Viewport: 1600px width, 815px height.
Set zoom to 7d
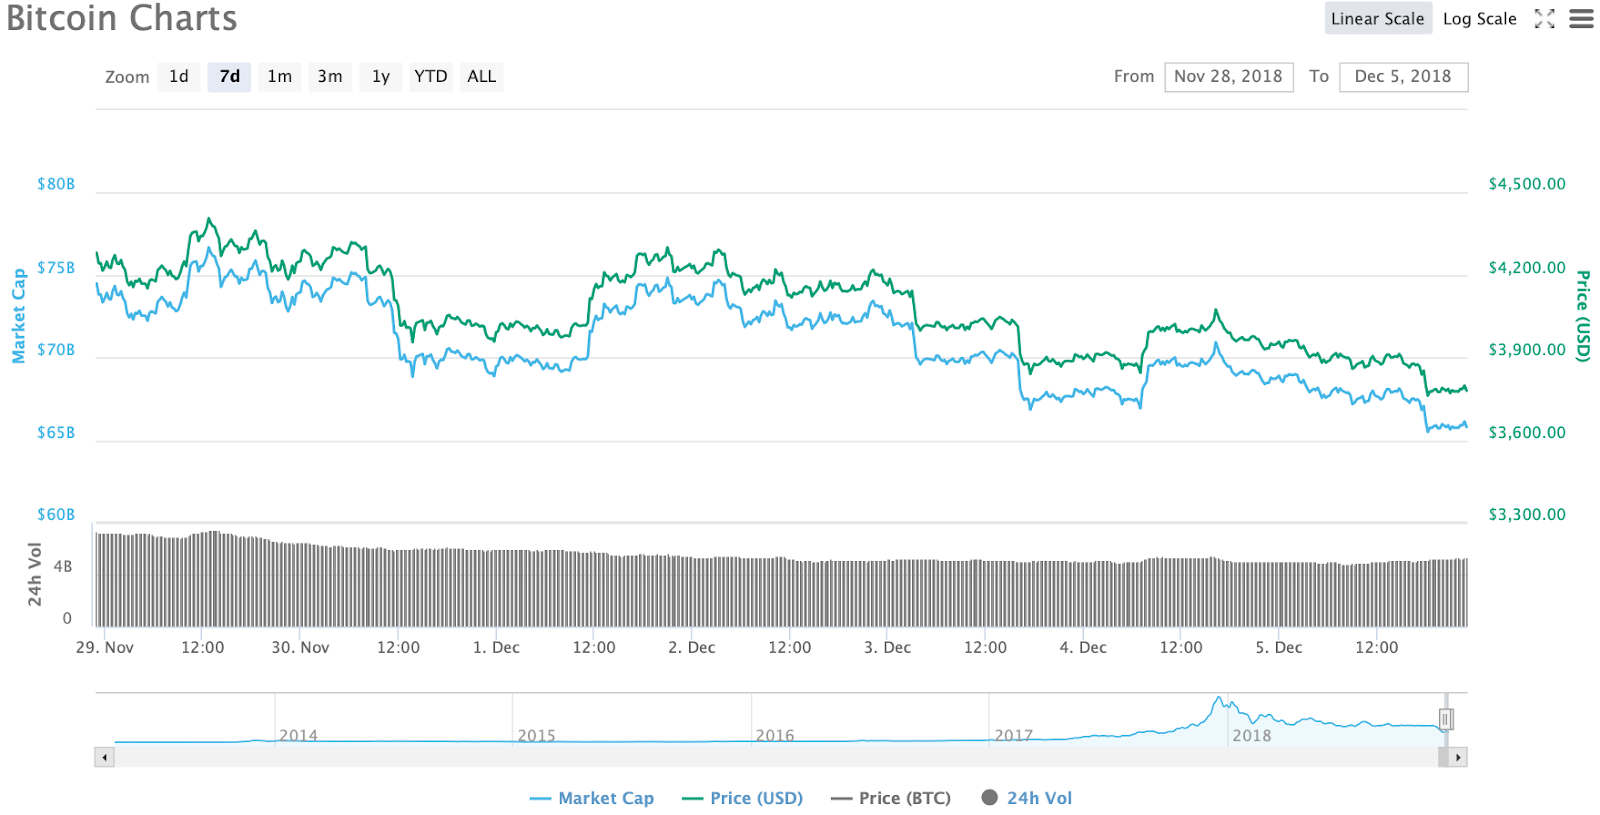[230, 77]
